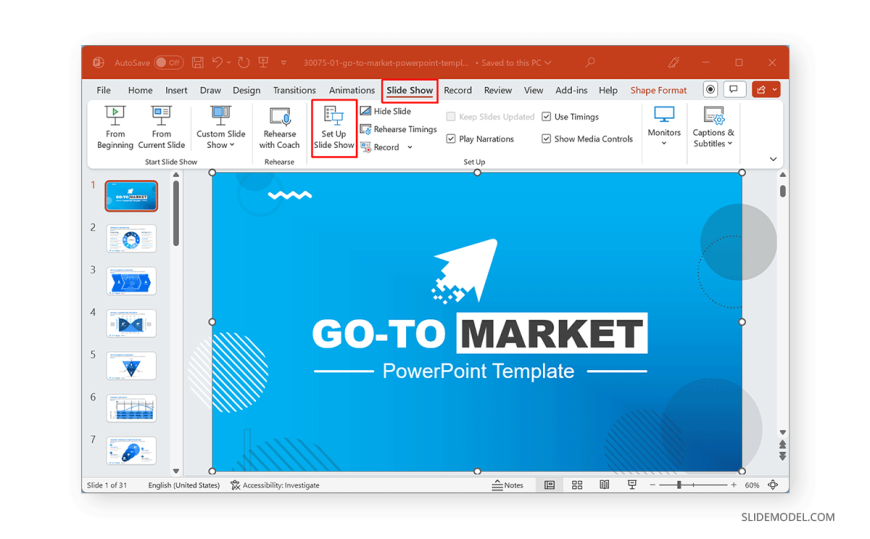Save the presentation with the save icon
This screenshot has width=870, height=539.
tap(198, 63)
